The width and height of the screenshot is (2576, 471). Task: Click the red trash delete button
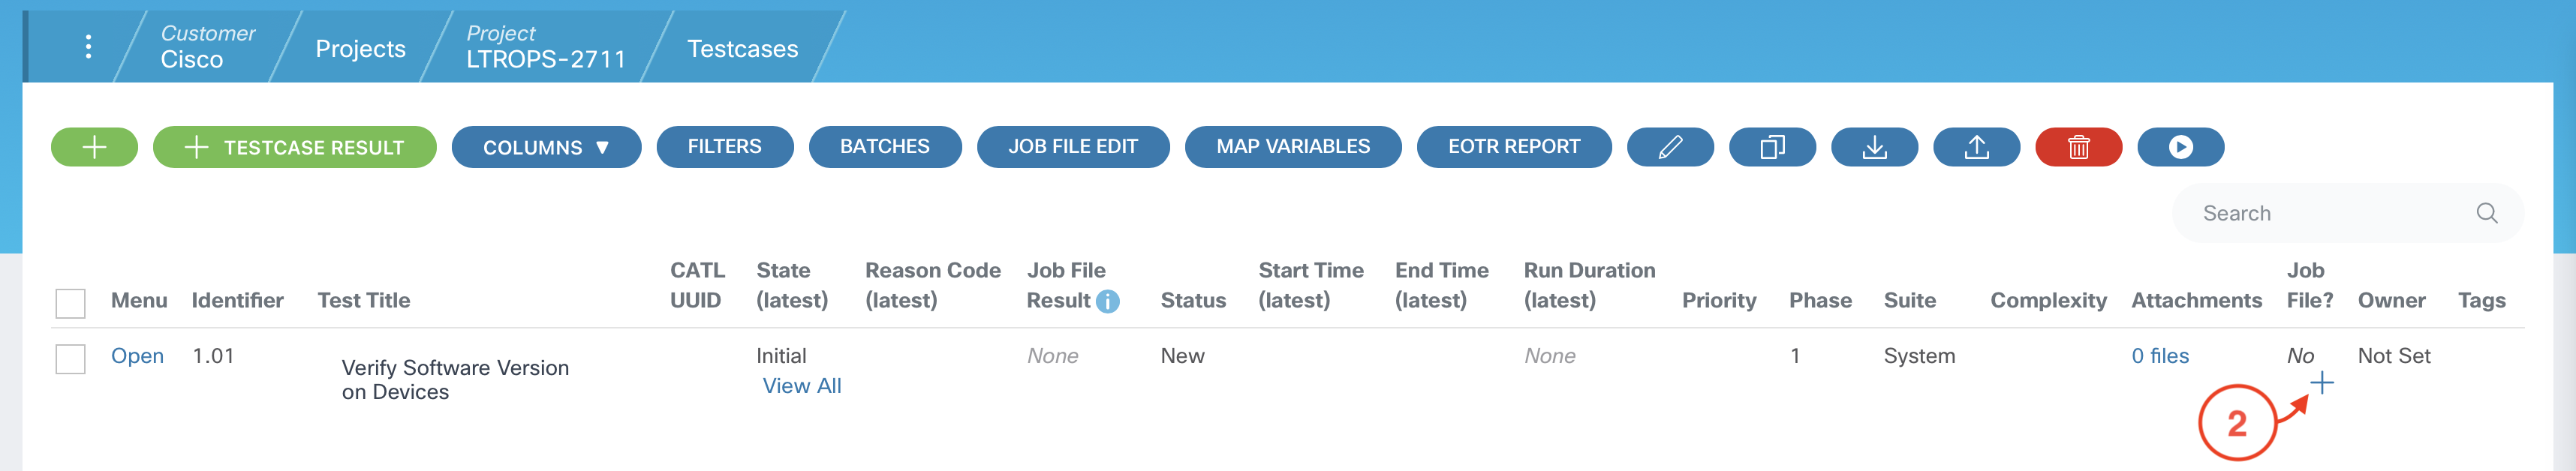pyautogui.click(x=2078, y=148)
